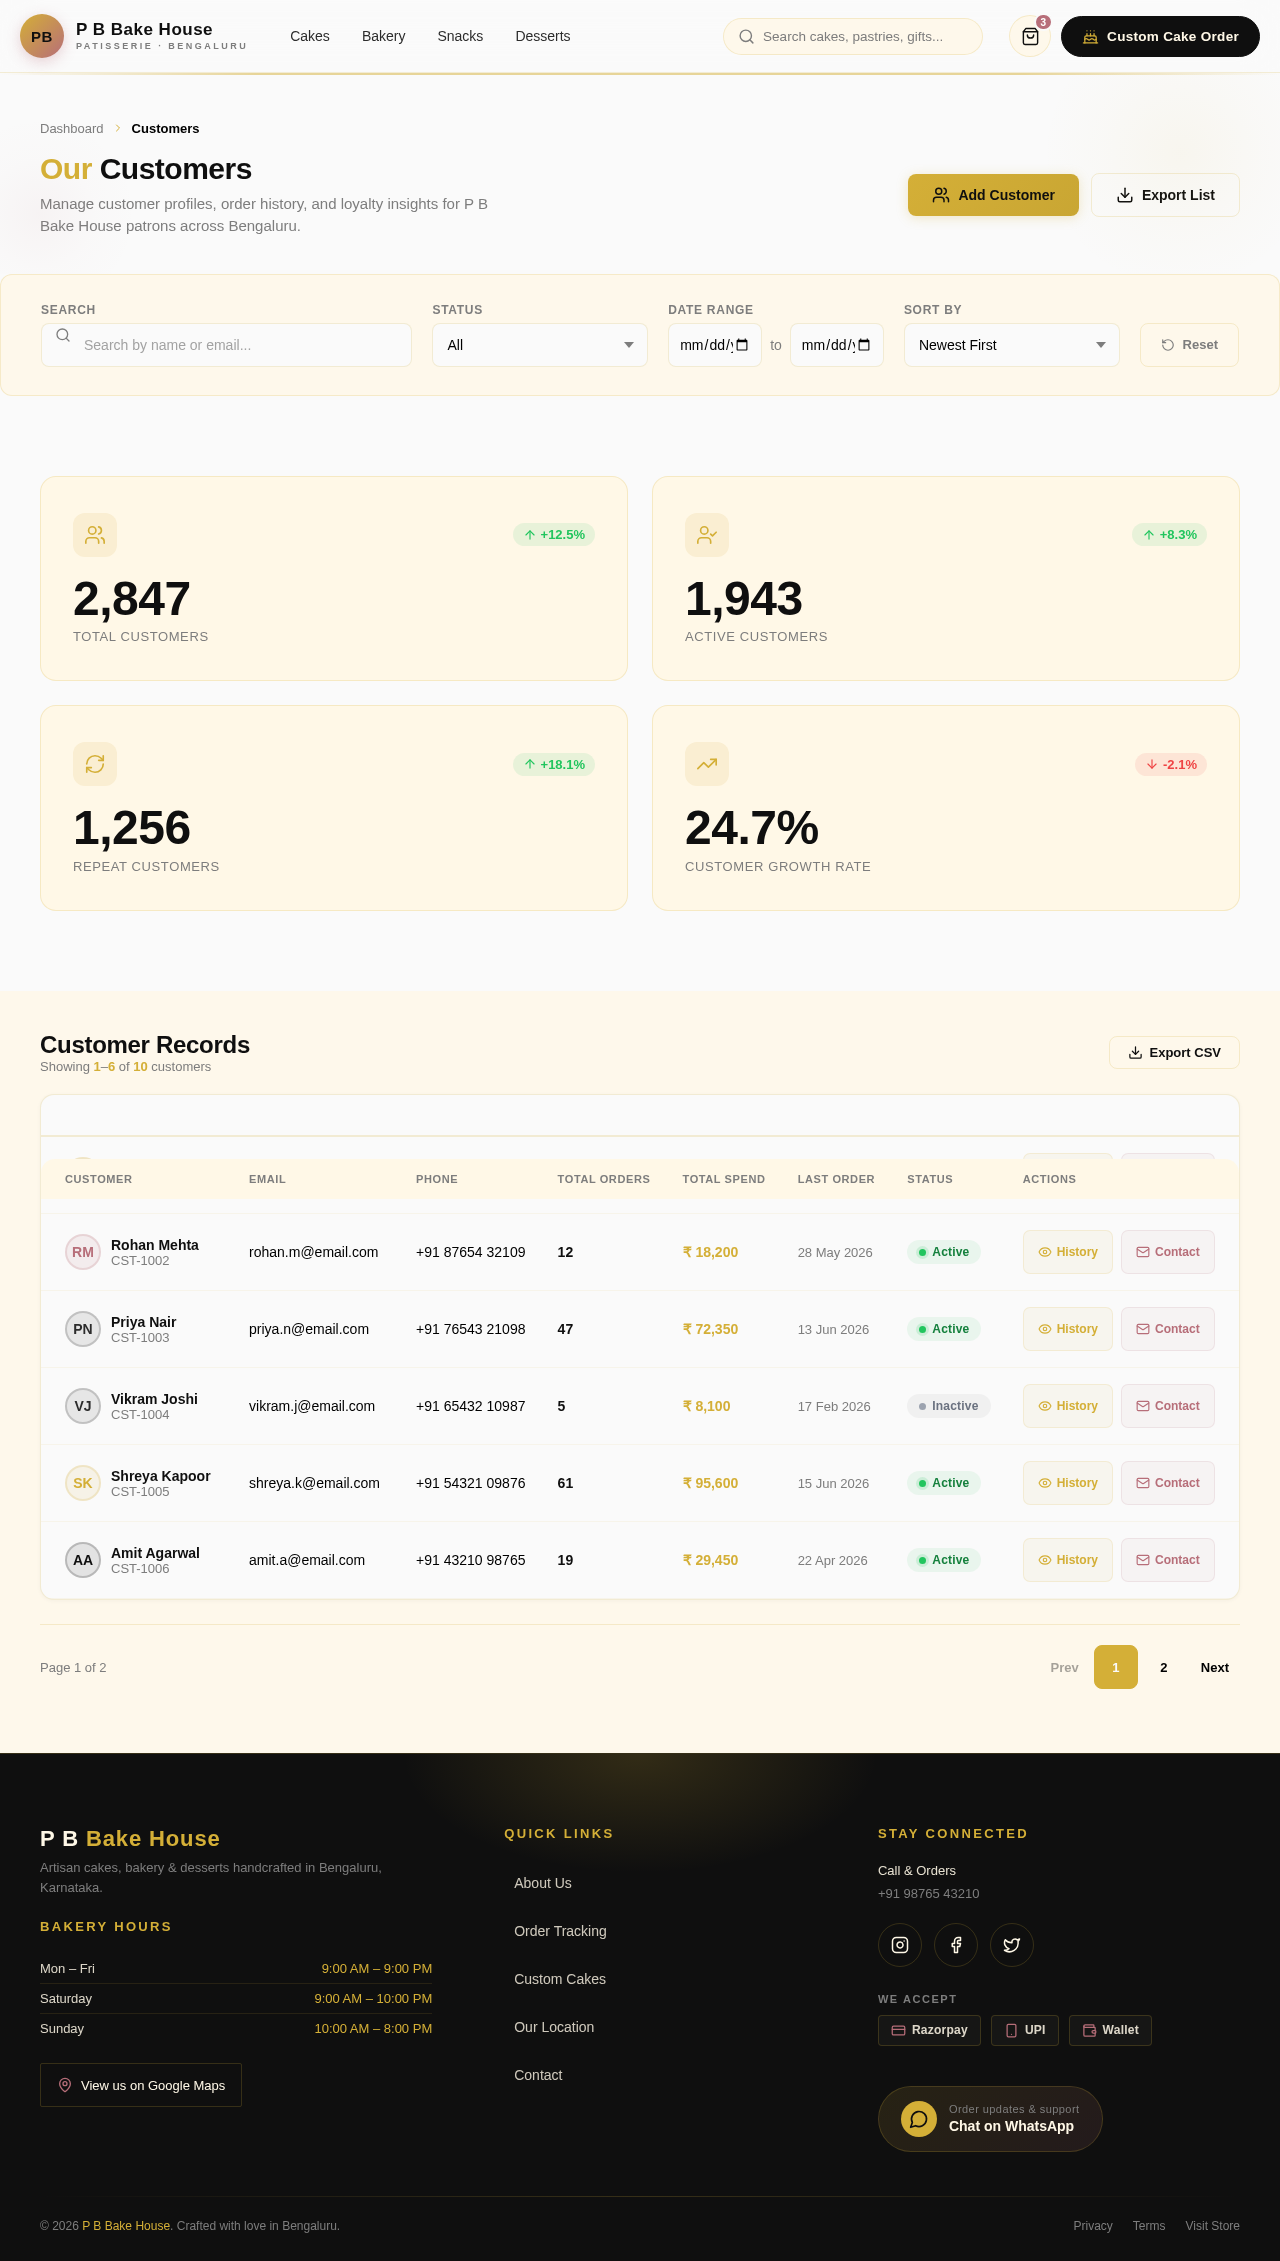Image resolution: width=1280 pixels, height=2261 pixels.
Task: Open Cakes navigation menu
Action: 310,36
